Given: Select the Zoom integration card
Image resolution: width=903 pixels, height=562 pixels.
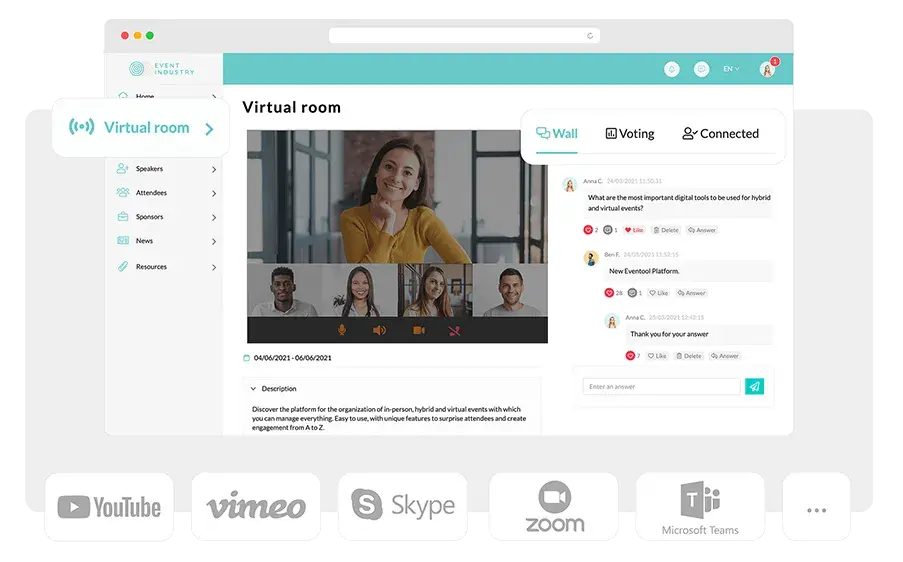Looking at the screenshot, I should [x=553, y=507].
